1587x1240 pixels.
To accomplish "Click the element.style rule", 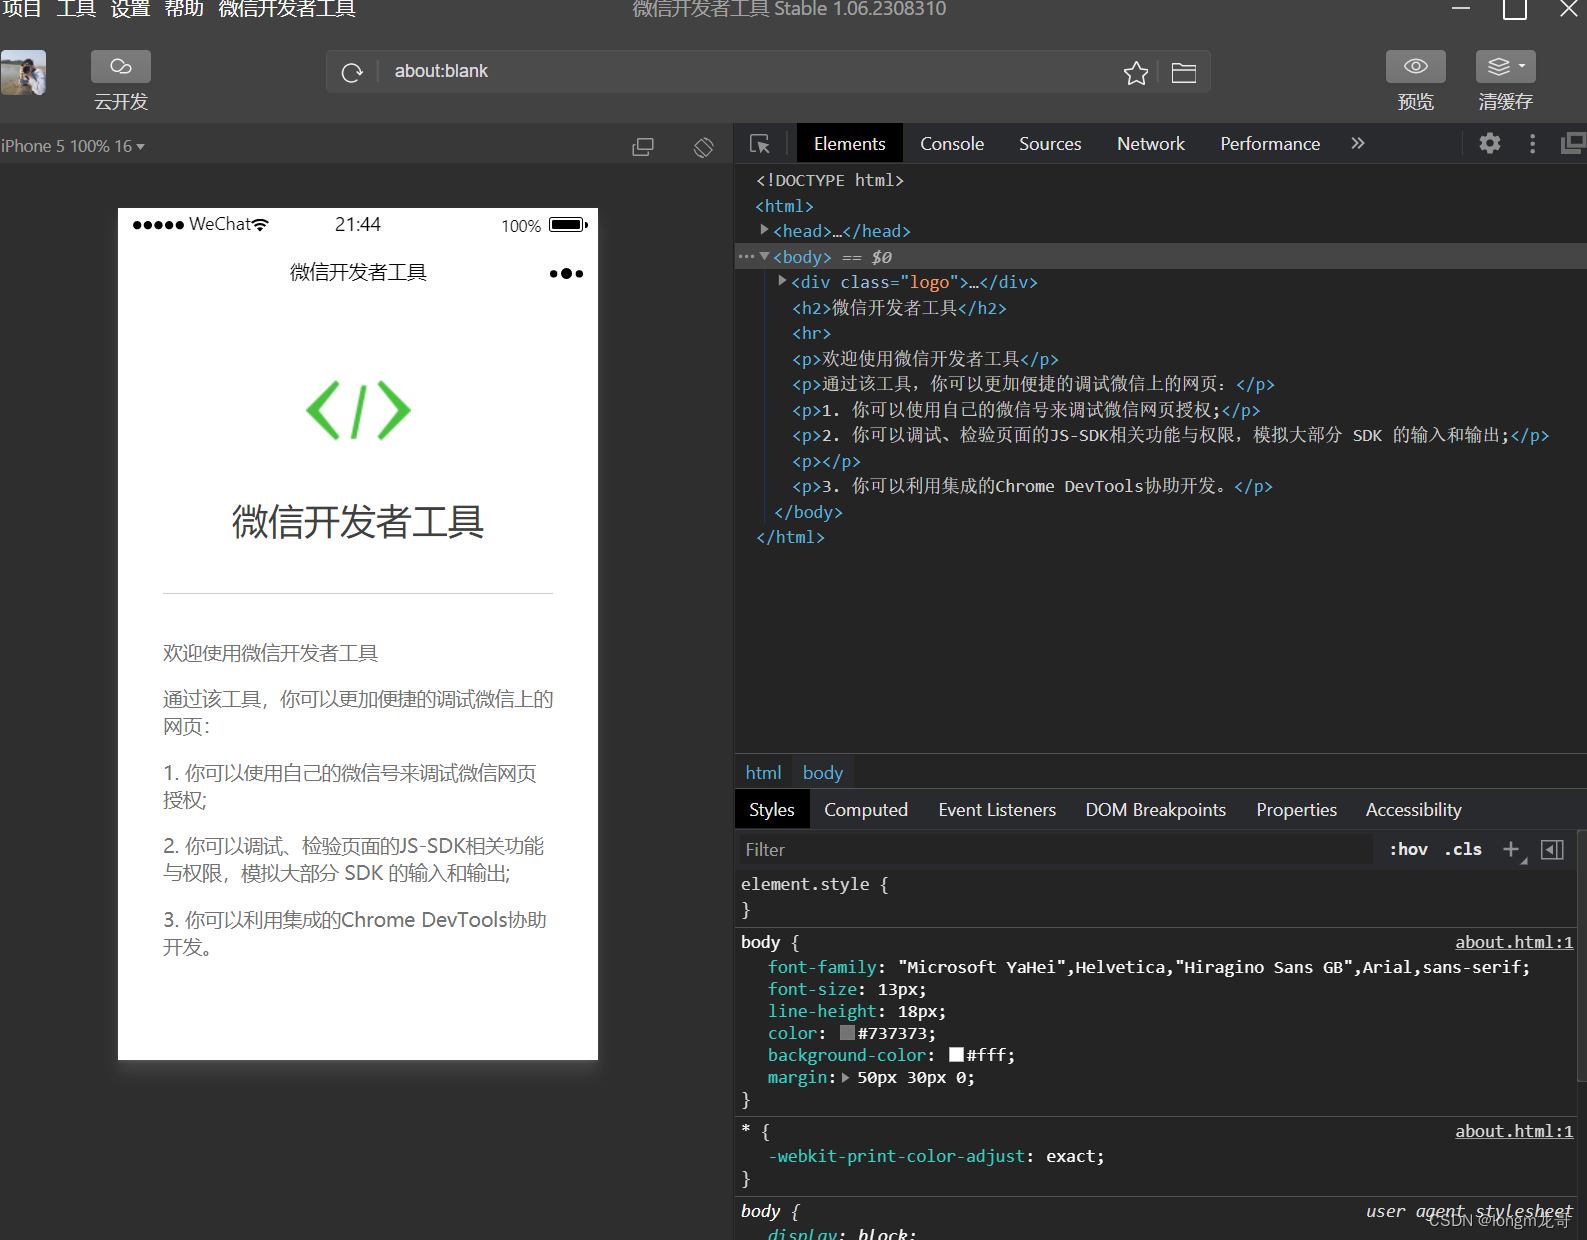I will [814, 884].
